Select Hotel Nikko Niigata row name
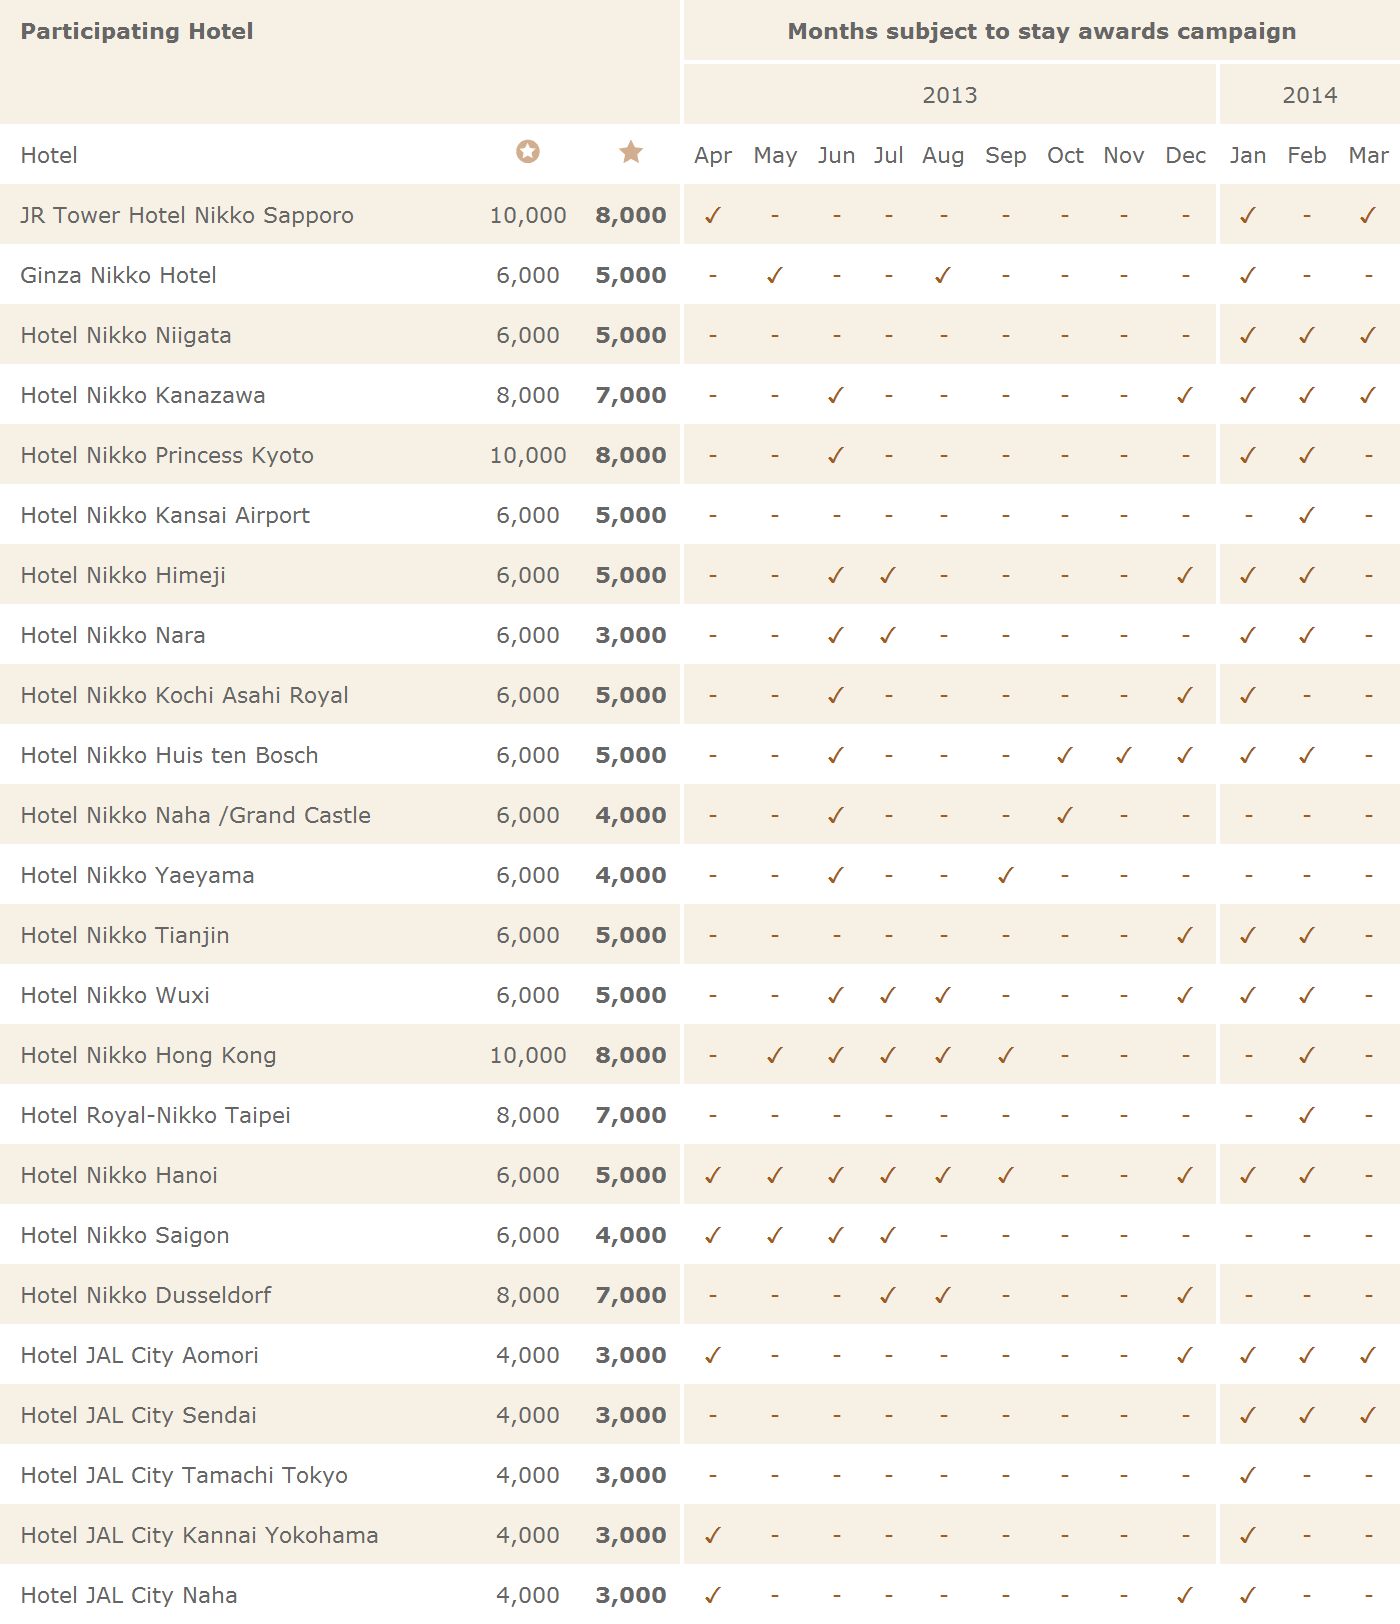1400x1624 pixels. [x=126, y=335]
